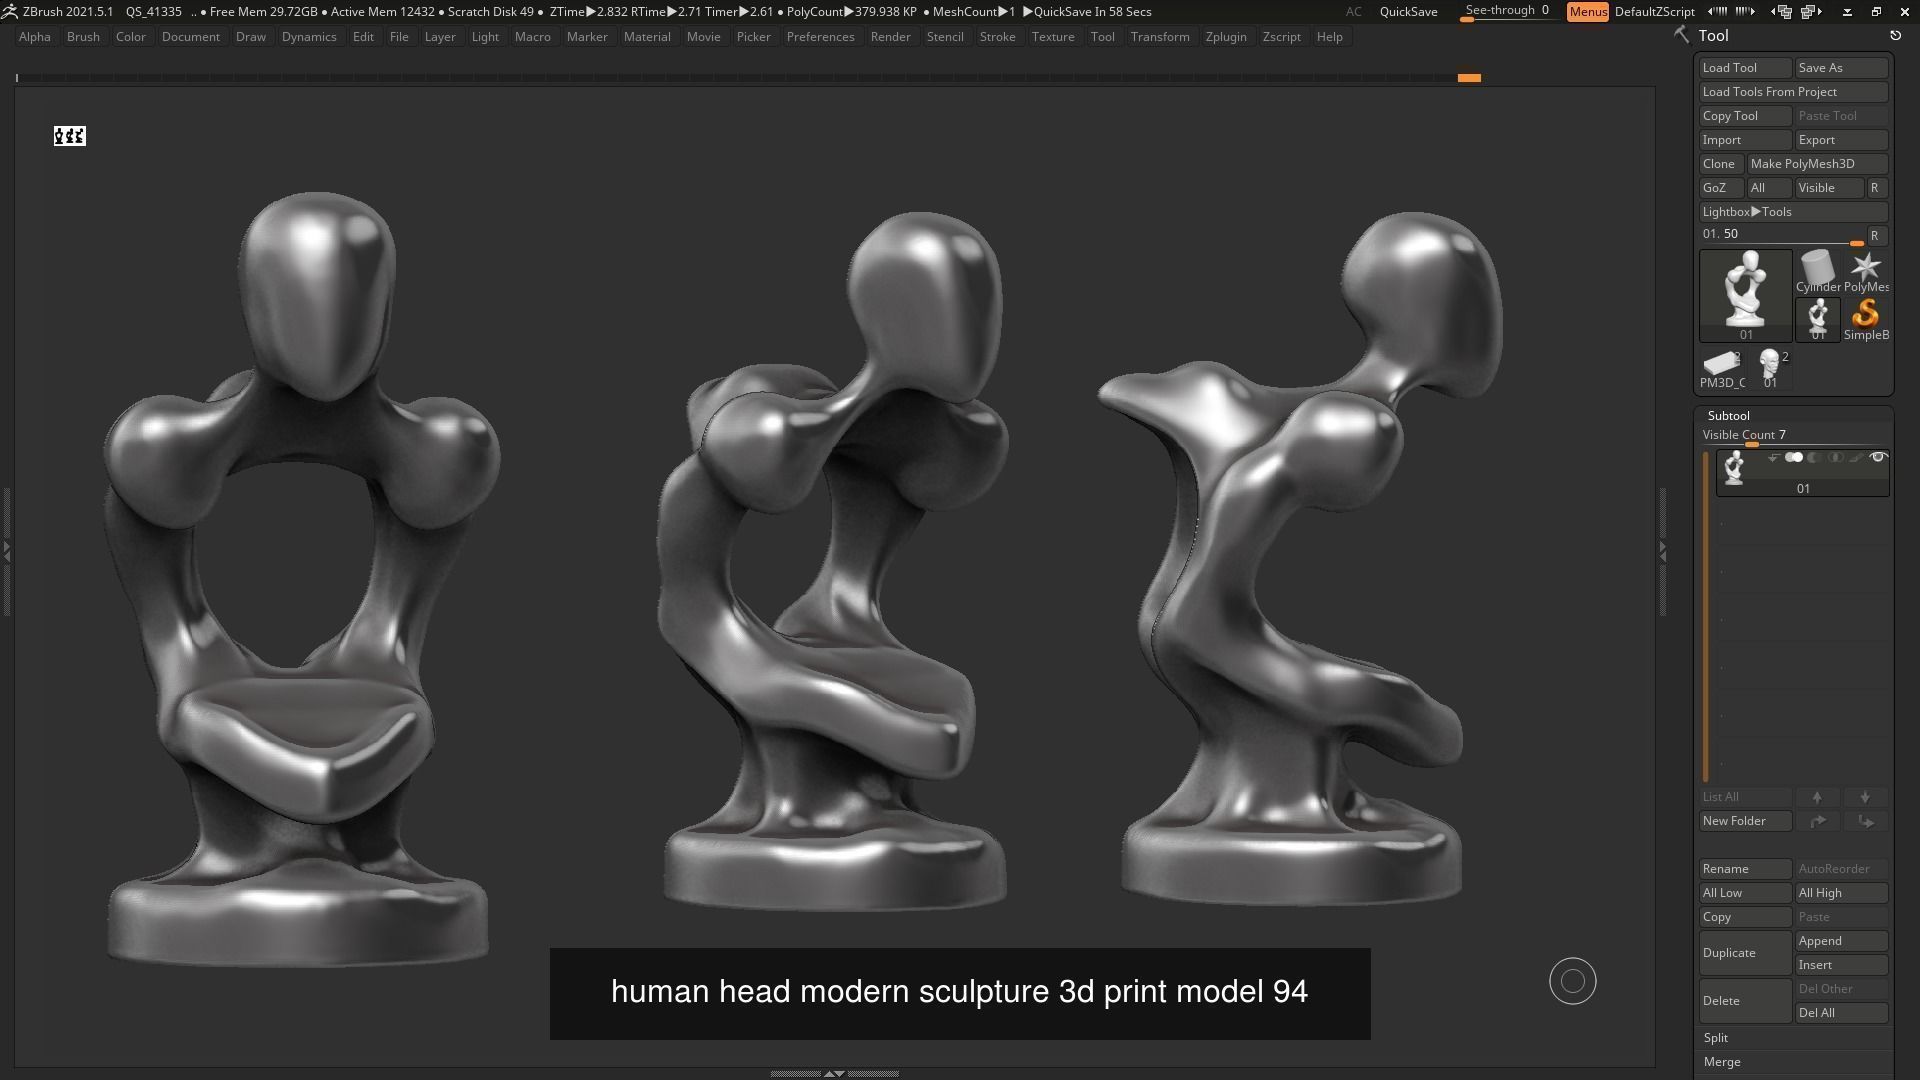
Task: Select the PM3D_C cube tool thumbnail
Action: click(1722, 369)
